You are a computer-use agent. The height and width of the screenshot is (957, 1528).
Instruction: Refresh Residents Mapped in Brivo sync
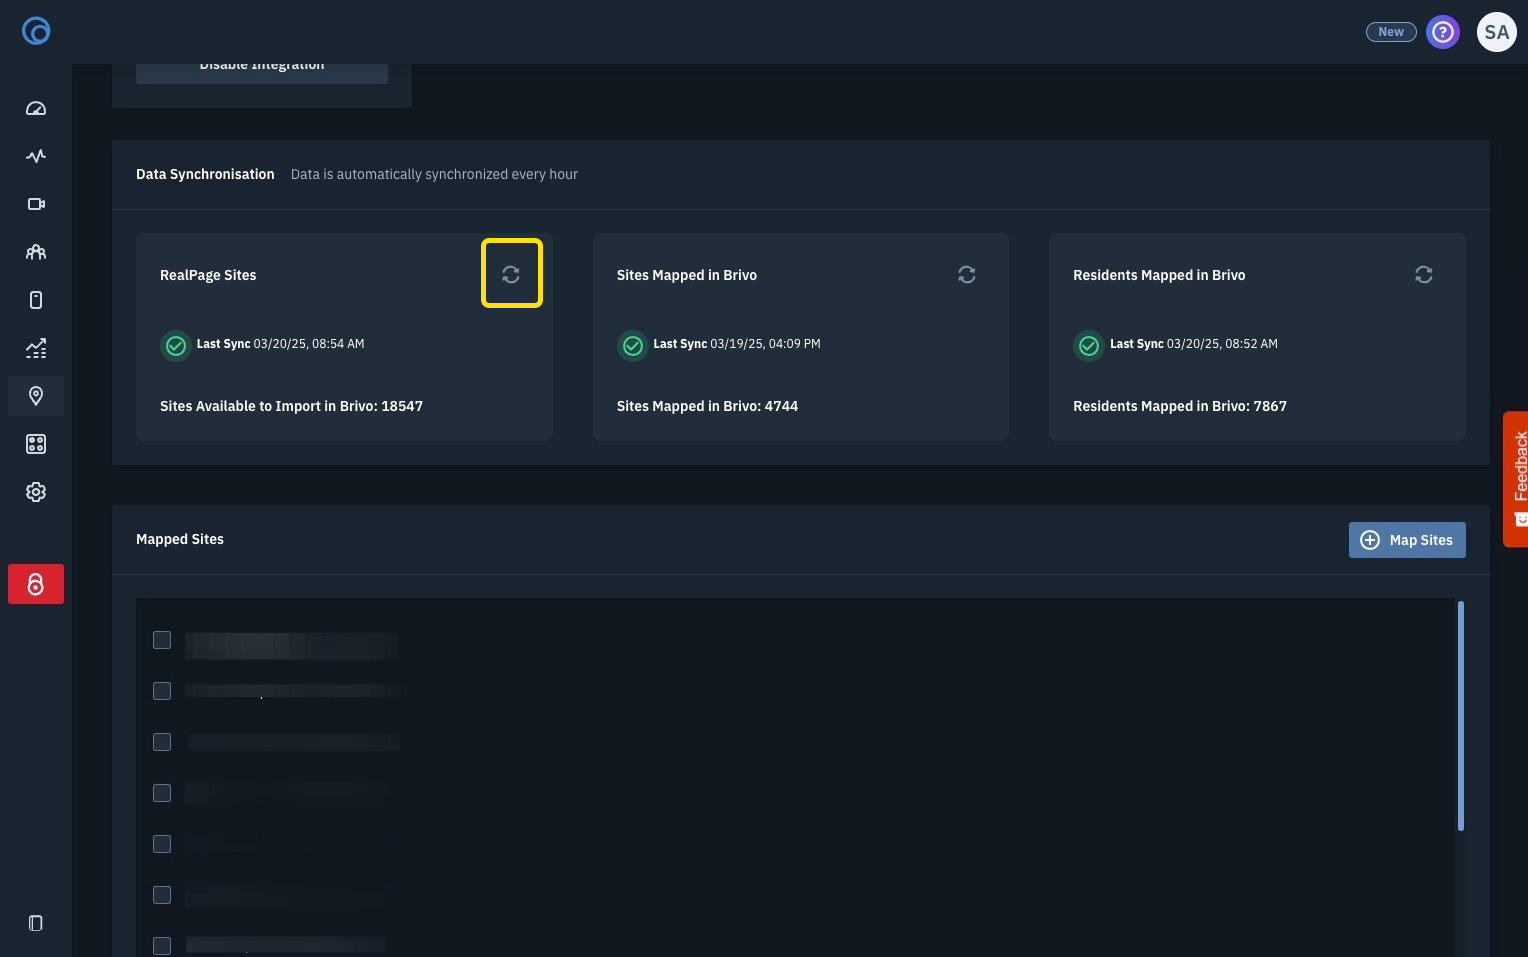(x=1424, y=274)
